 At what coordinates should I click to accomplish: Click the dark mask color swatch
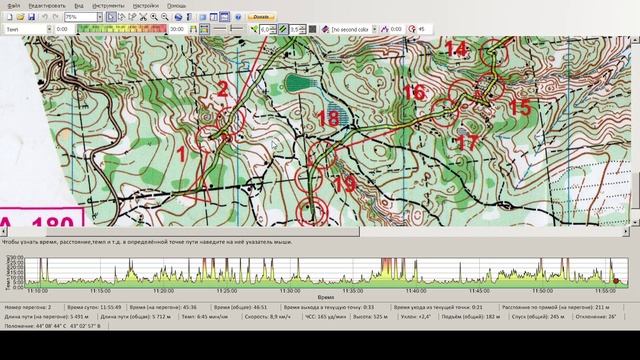coord(313,29)
